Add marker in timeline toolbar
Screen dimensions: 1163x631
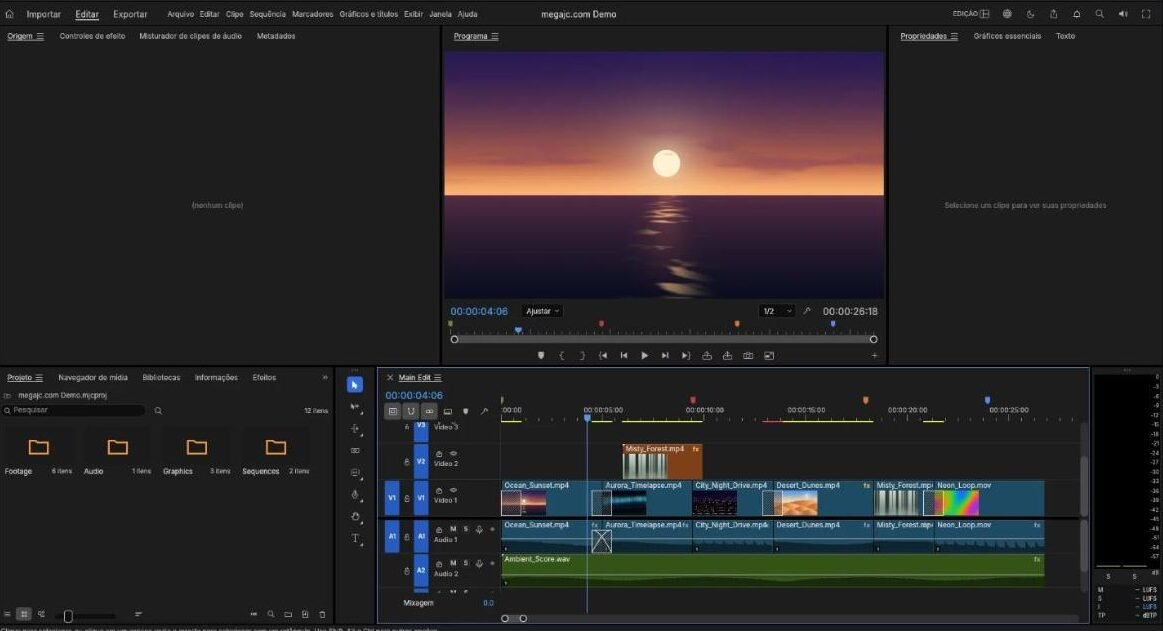[x=466, y=411]
